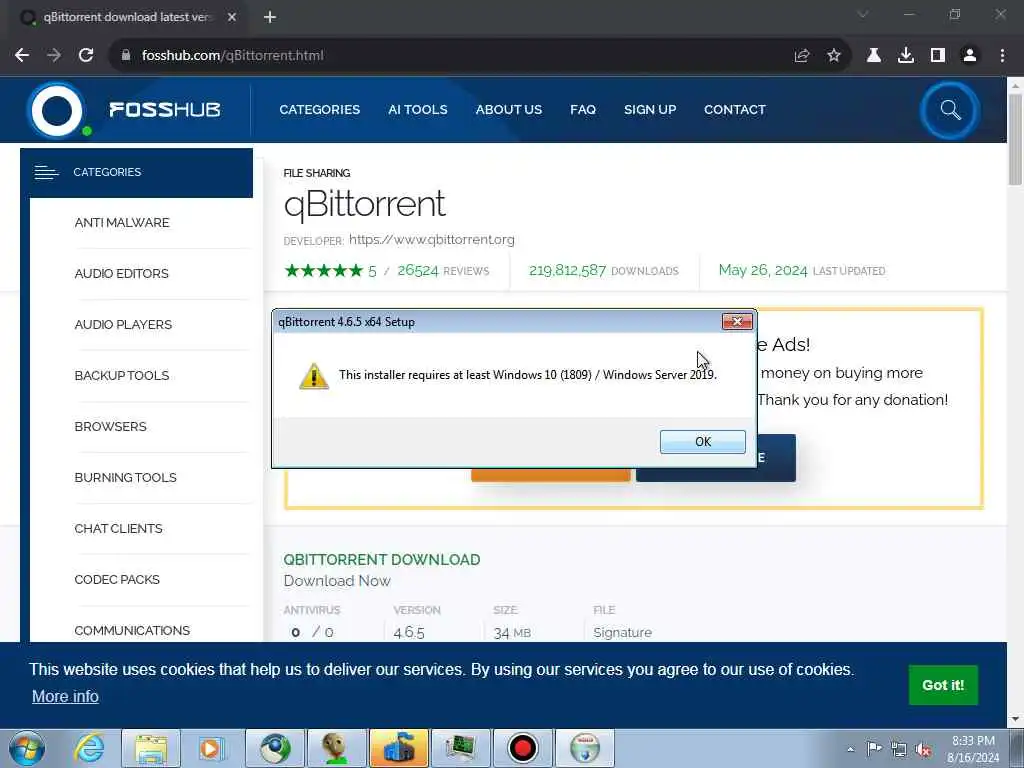The width and height of the screenshot is (1024, 768).
Task: Select AUDIO EDITORS category
Action: coord(121,274)
